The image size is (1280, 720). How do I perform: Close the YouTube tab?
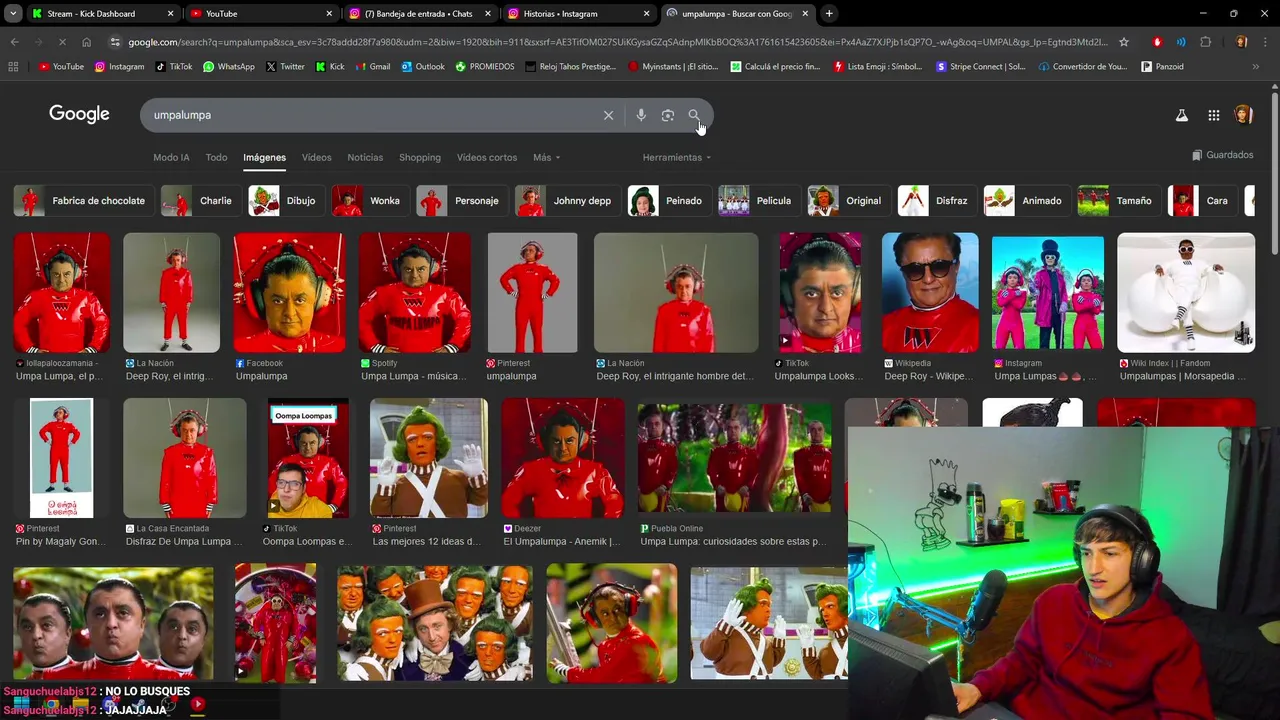click(329, 14)
